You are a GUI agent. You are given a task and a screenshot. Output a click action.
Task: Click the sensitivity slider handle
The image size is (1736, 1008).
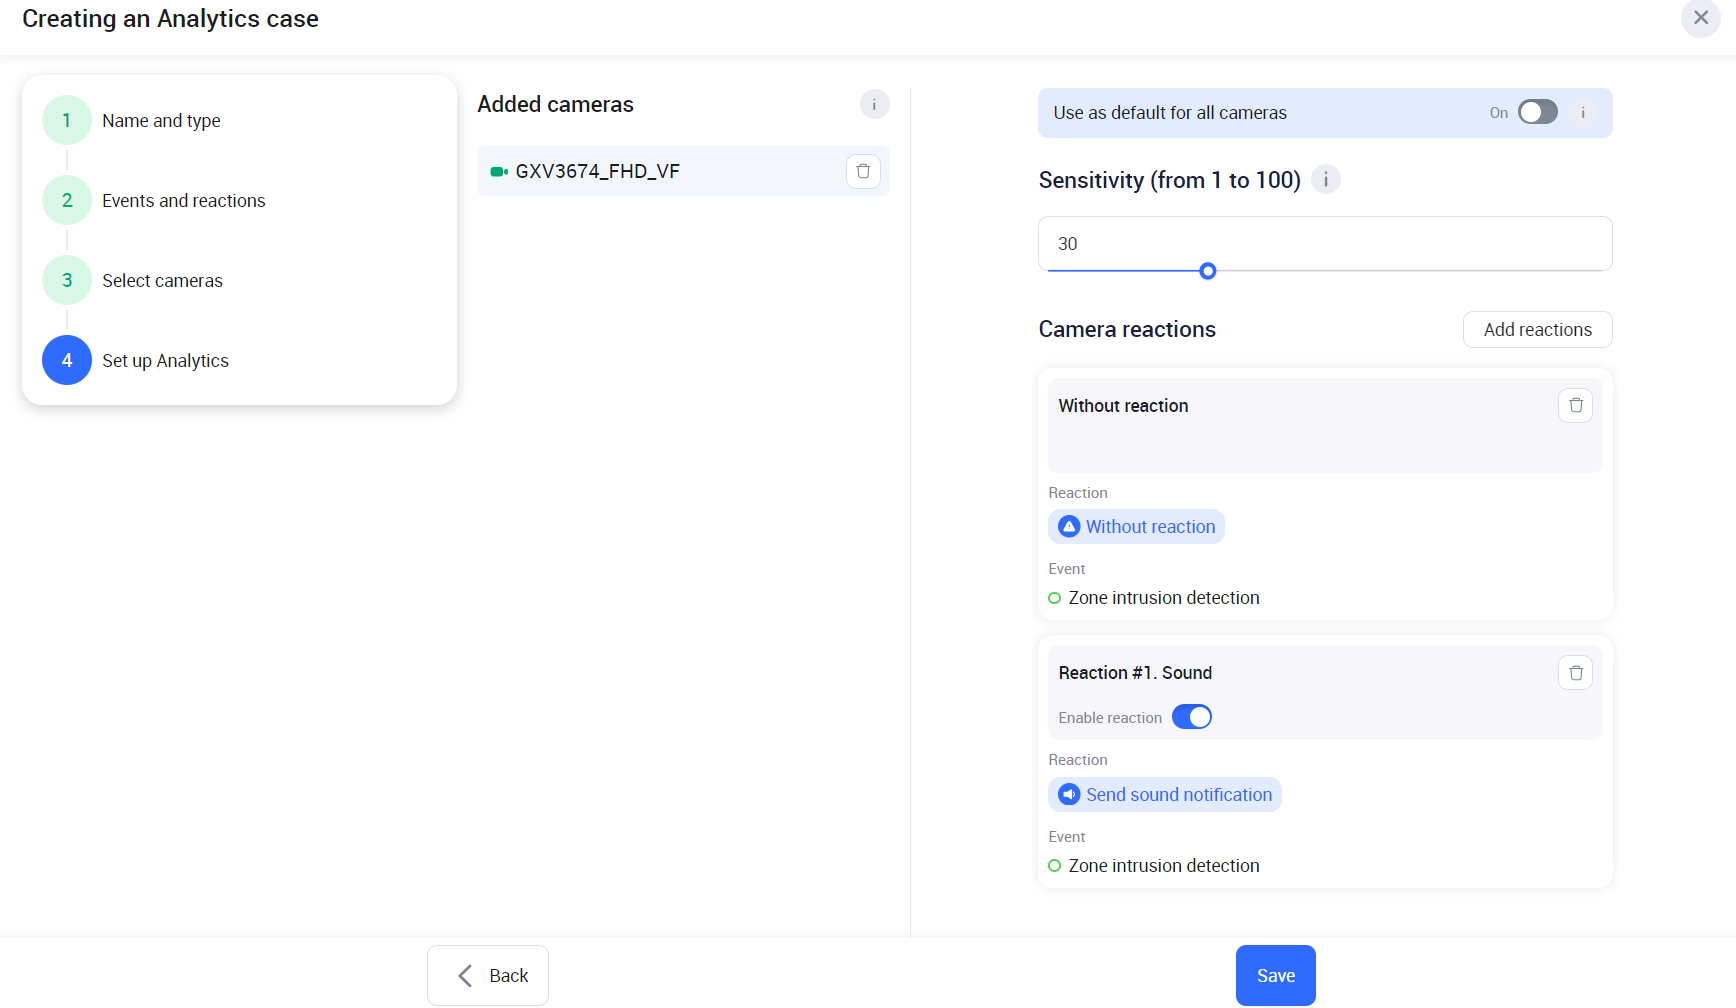pos(1208,271)
